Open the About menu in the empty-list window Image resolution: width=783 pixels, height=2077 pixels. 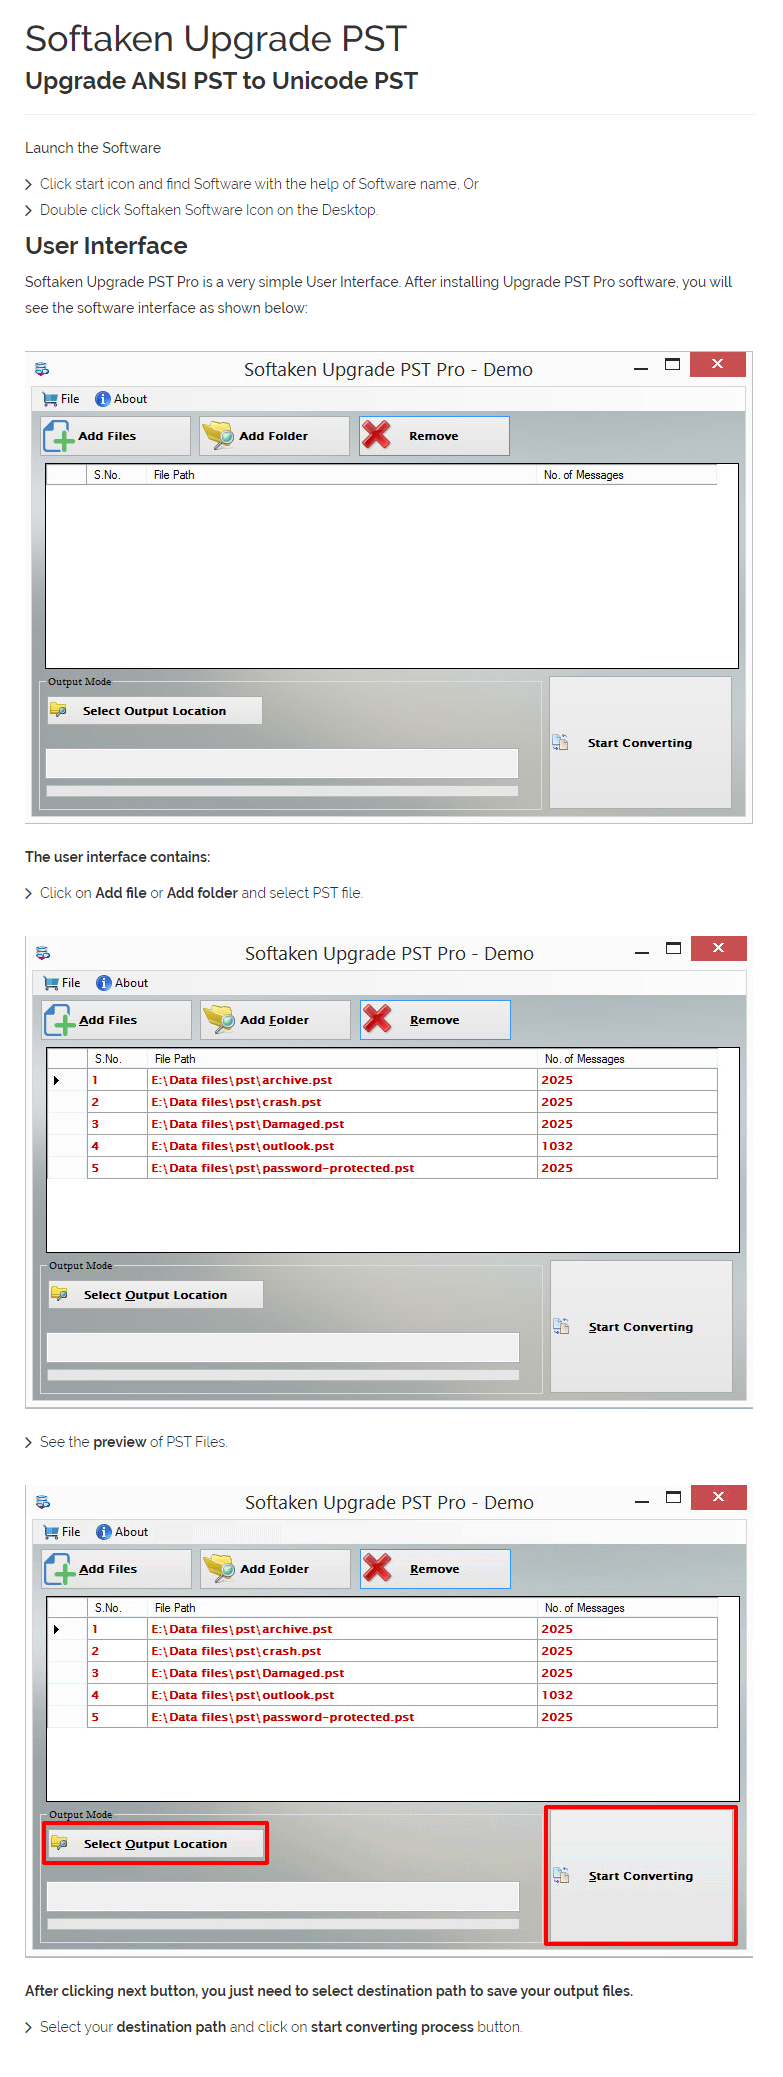pos(121,399)
